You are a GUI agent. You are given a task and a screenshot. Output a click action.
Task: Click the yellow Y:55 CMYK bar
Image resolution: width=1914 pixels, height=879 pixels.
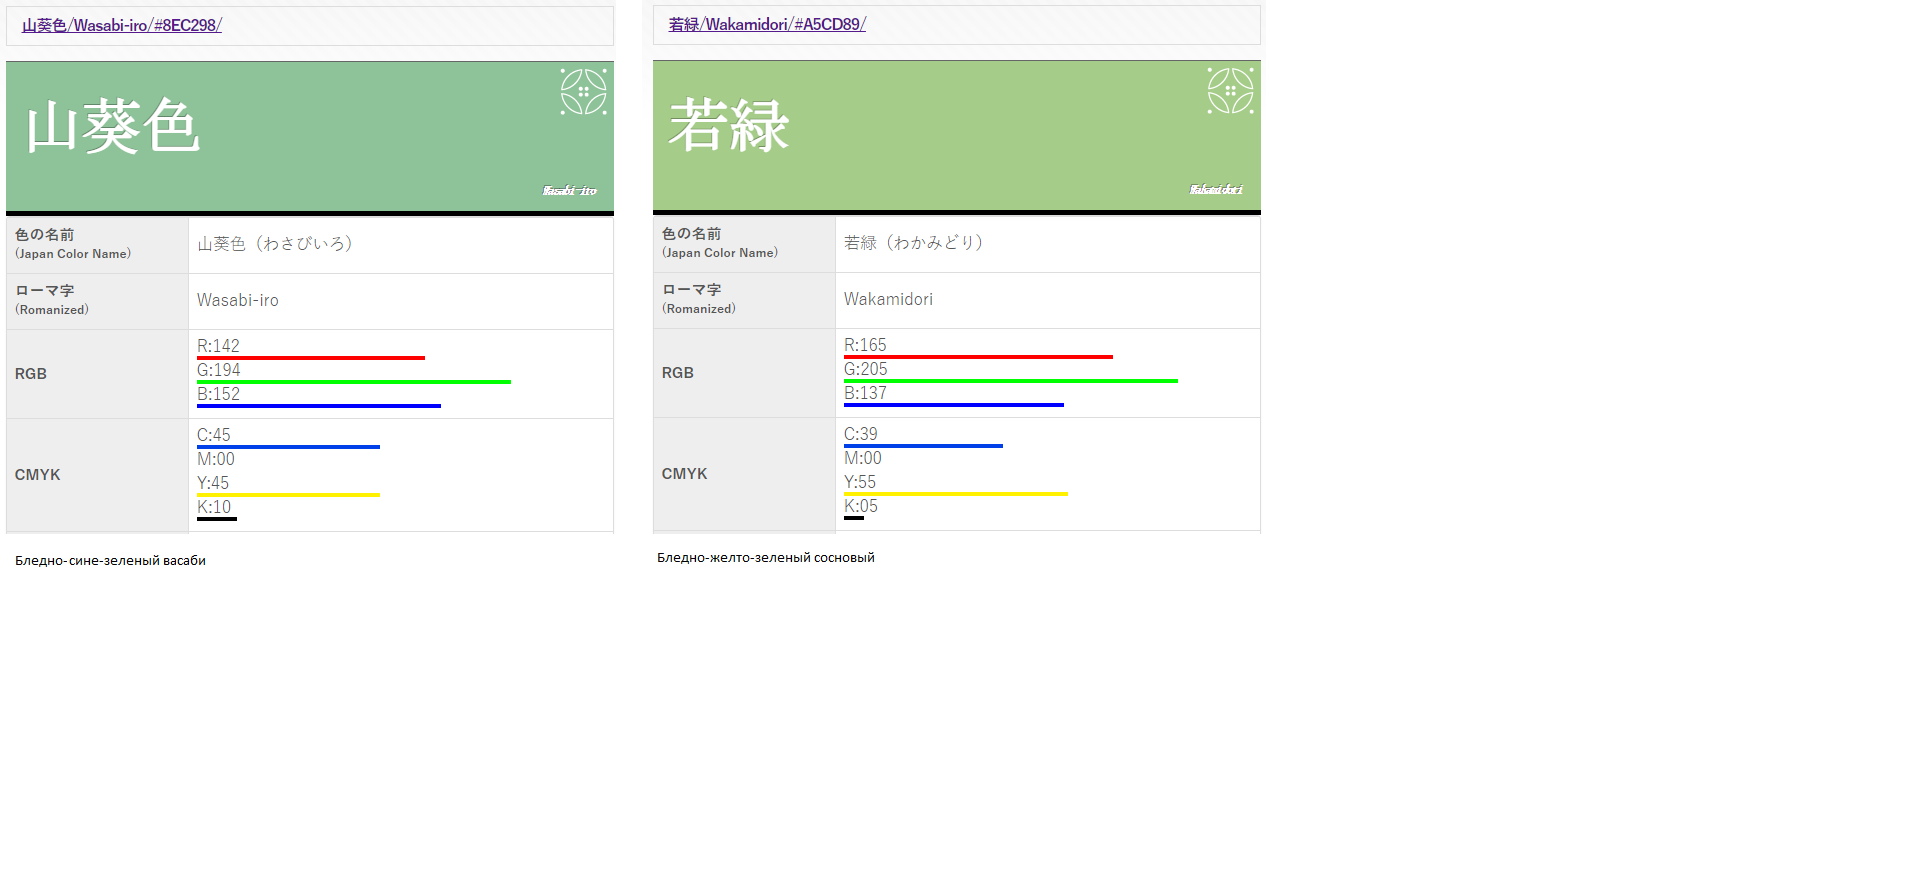(956, 493)
